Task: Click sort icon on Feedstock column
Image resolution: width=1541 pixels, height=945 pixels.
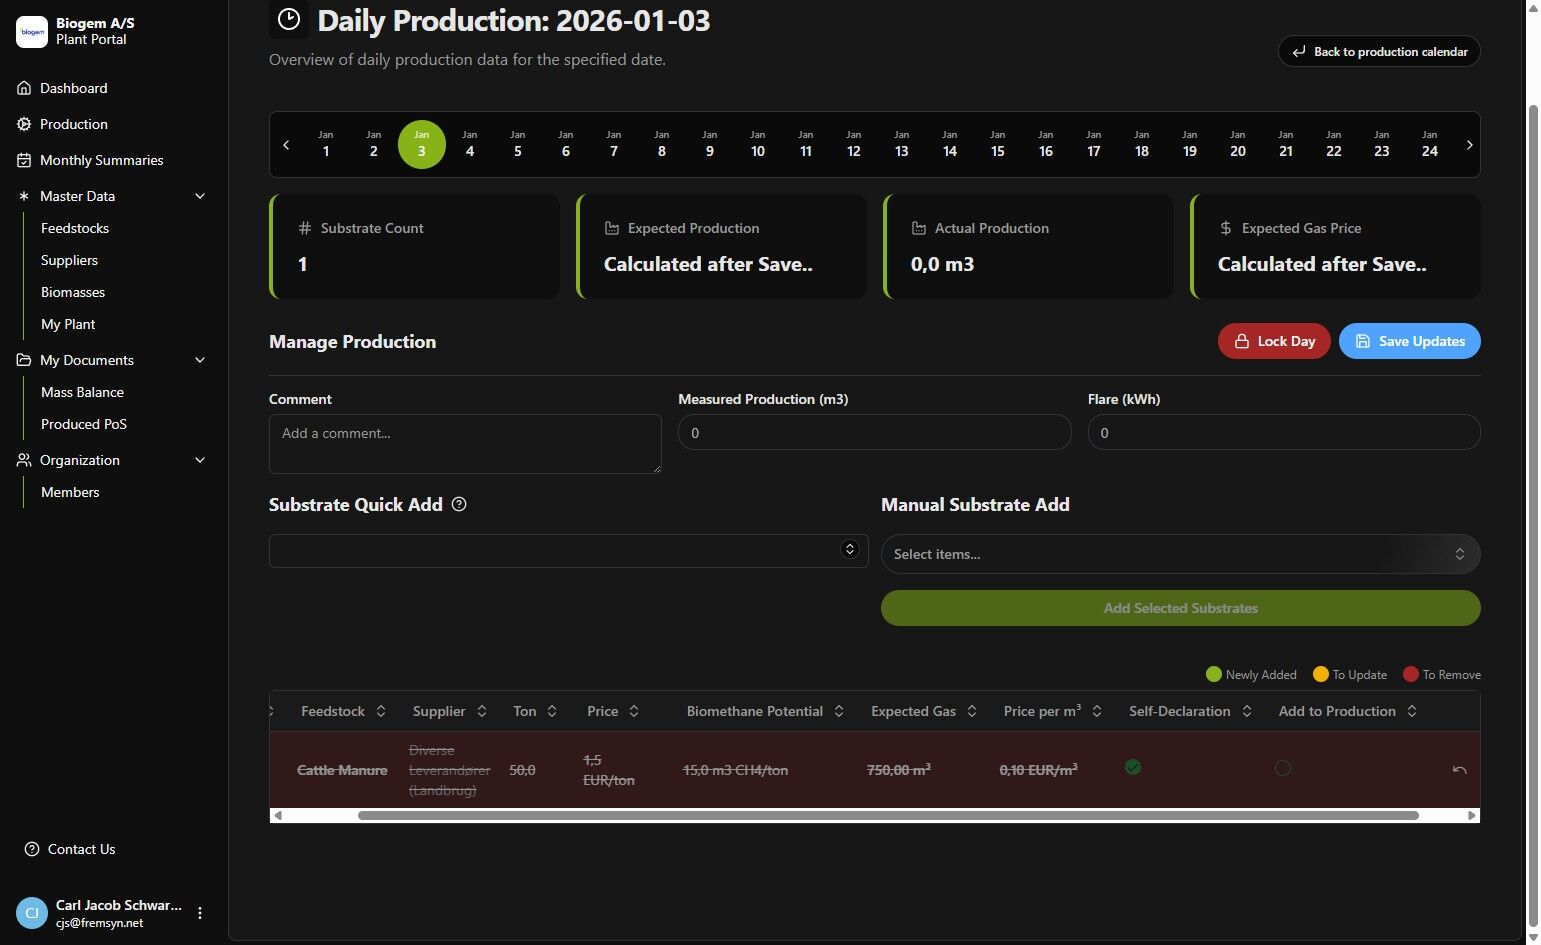Action: coord(381,711)
